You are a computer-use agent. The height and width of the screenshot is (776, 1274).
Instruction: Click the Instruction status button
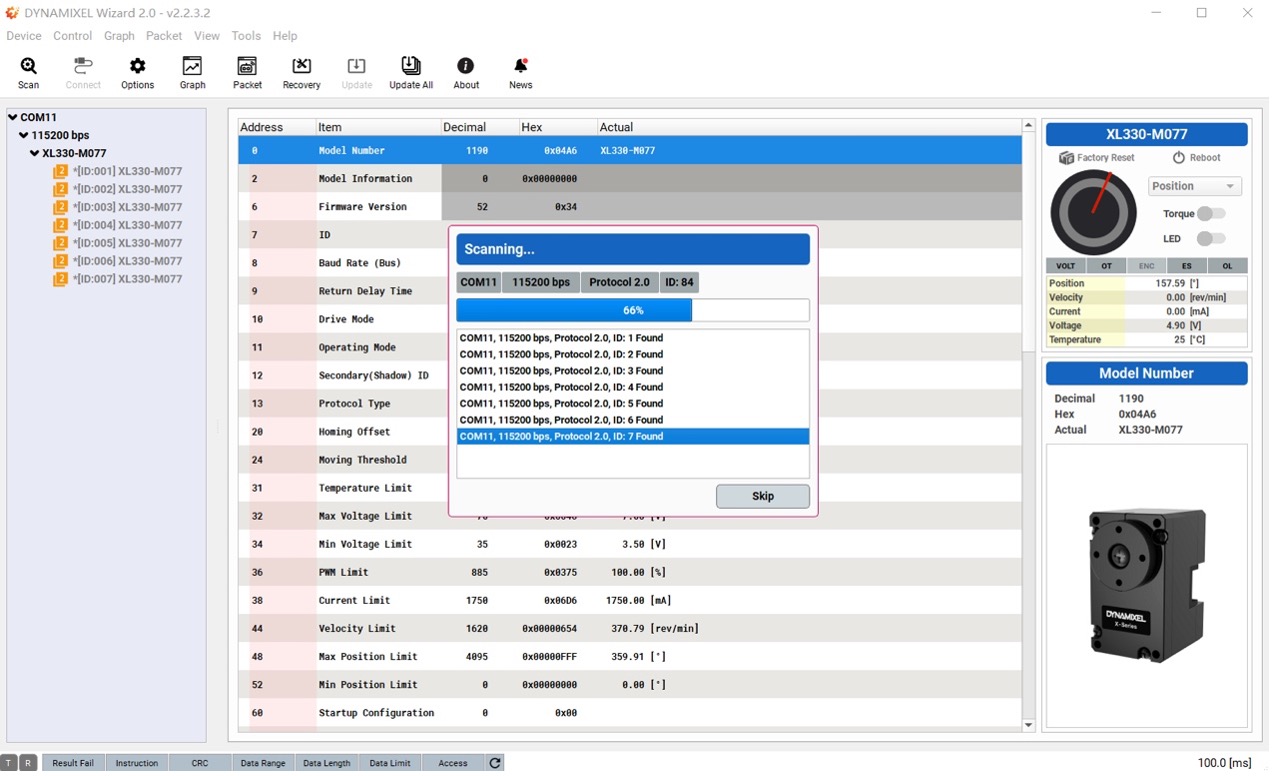[137, 763]
